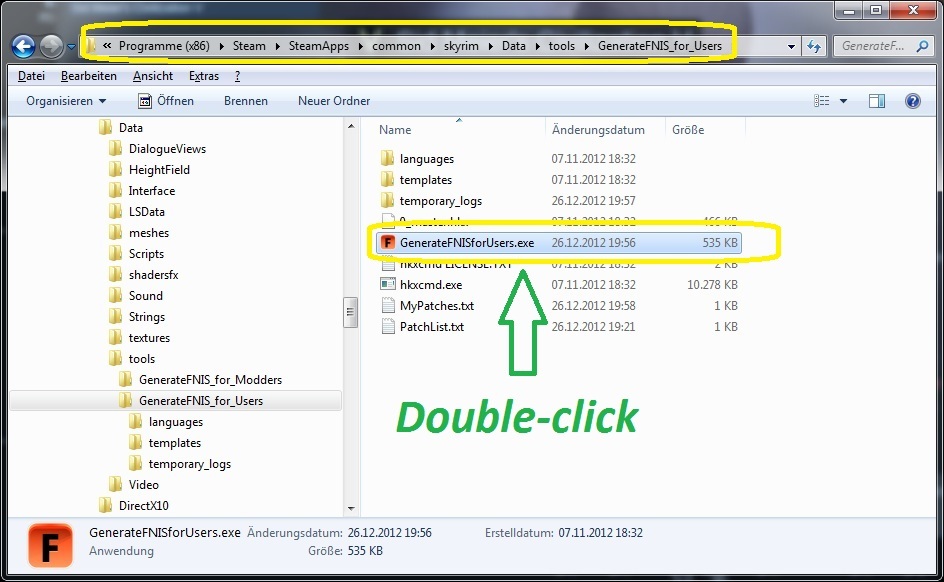Open the Organisieren dropdown

(66, 101)
